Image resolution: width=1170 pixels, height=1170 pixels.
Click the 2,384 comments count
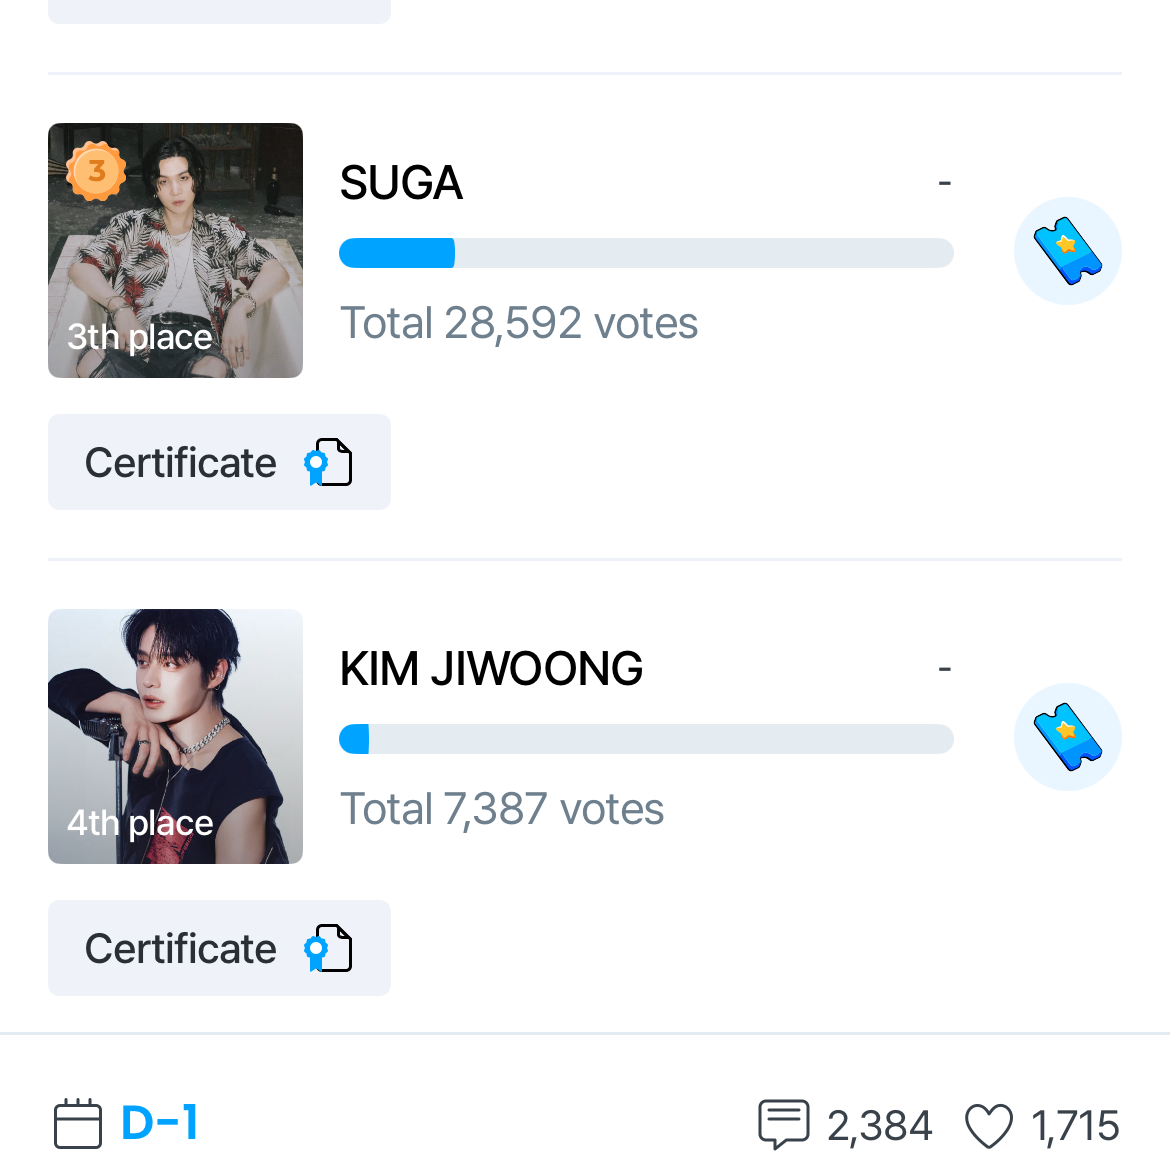point(879,1126)
